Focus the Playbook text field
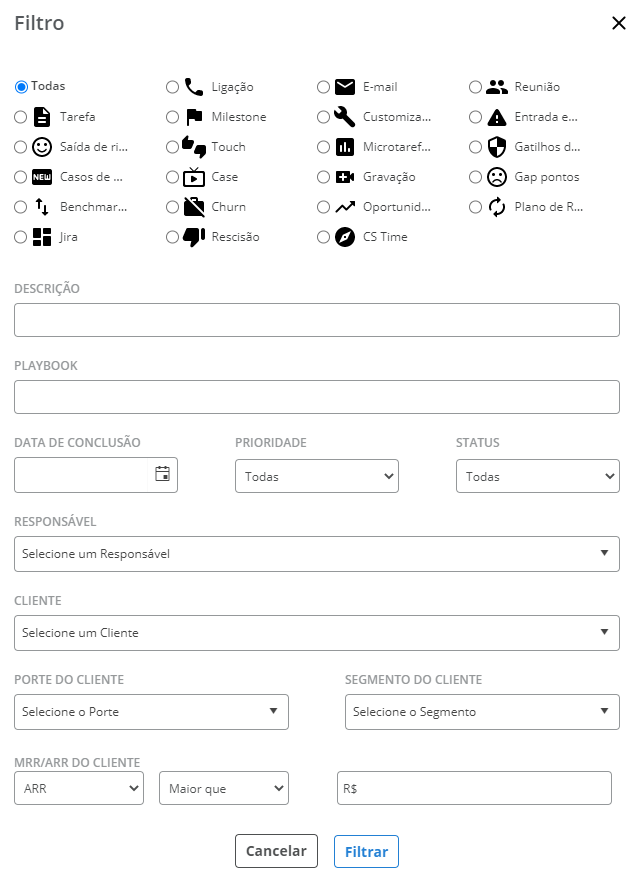Screen dimensions: 638x877 tap(316, 397)
